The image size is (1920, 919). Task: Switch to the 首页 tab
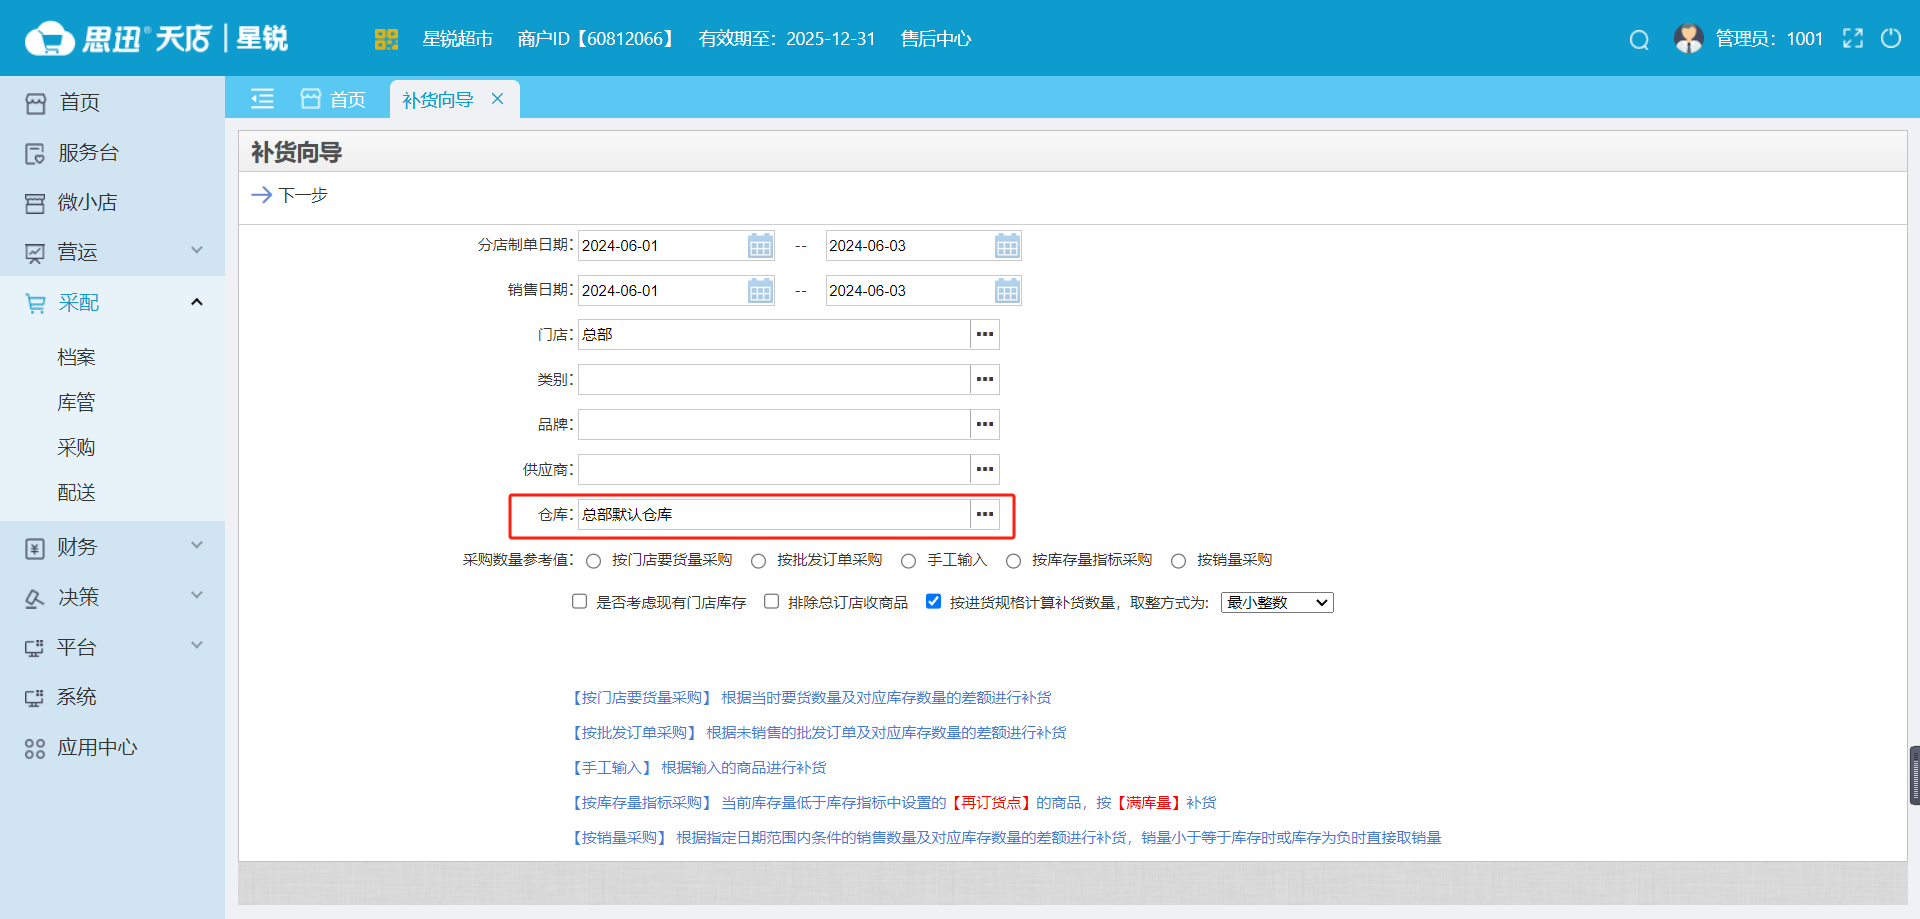coord(335,98)
